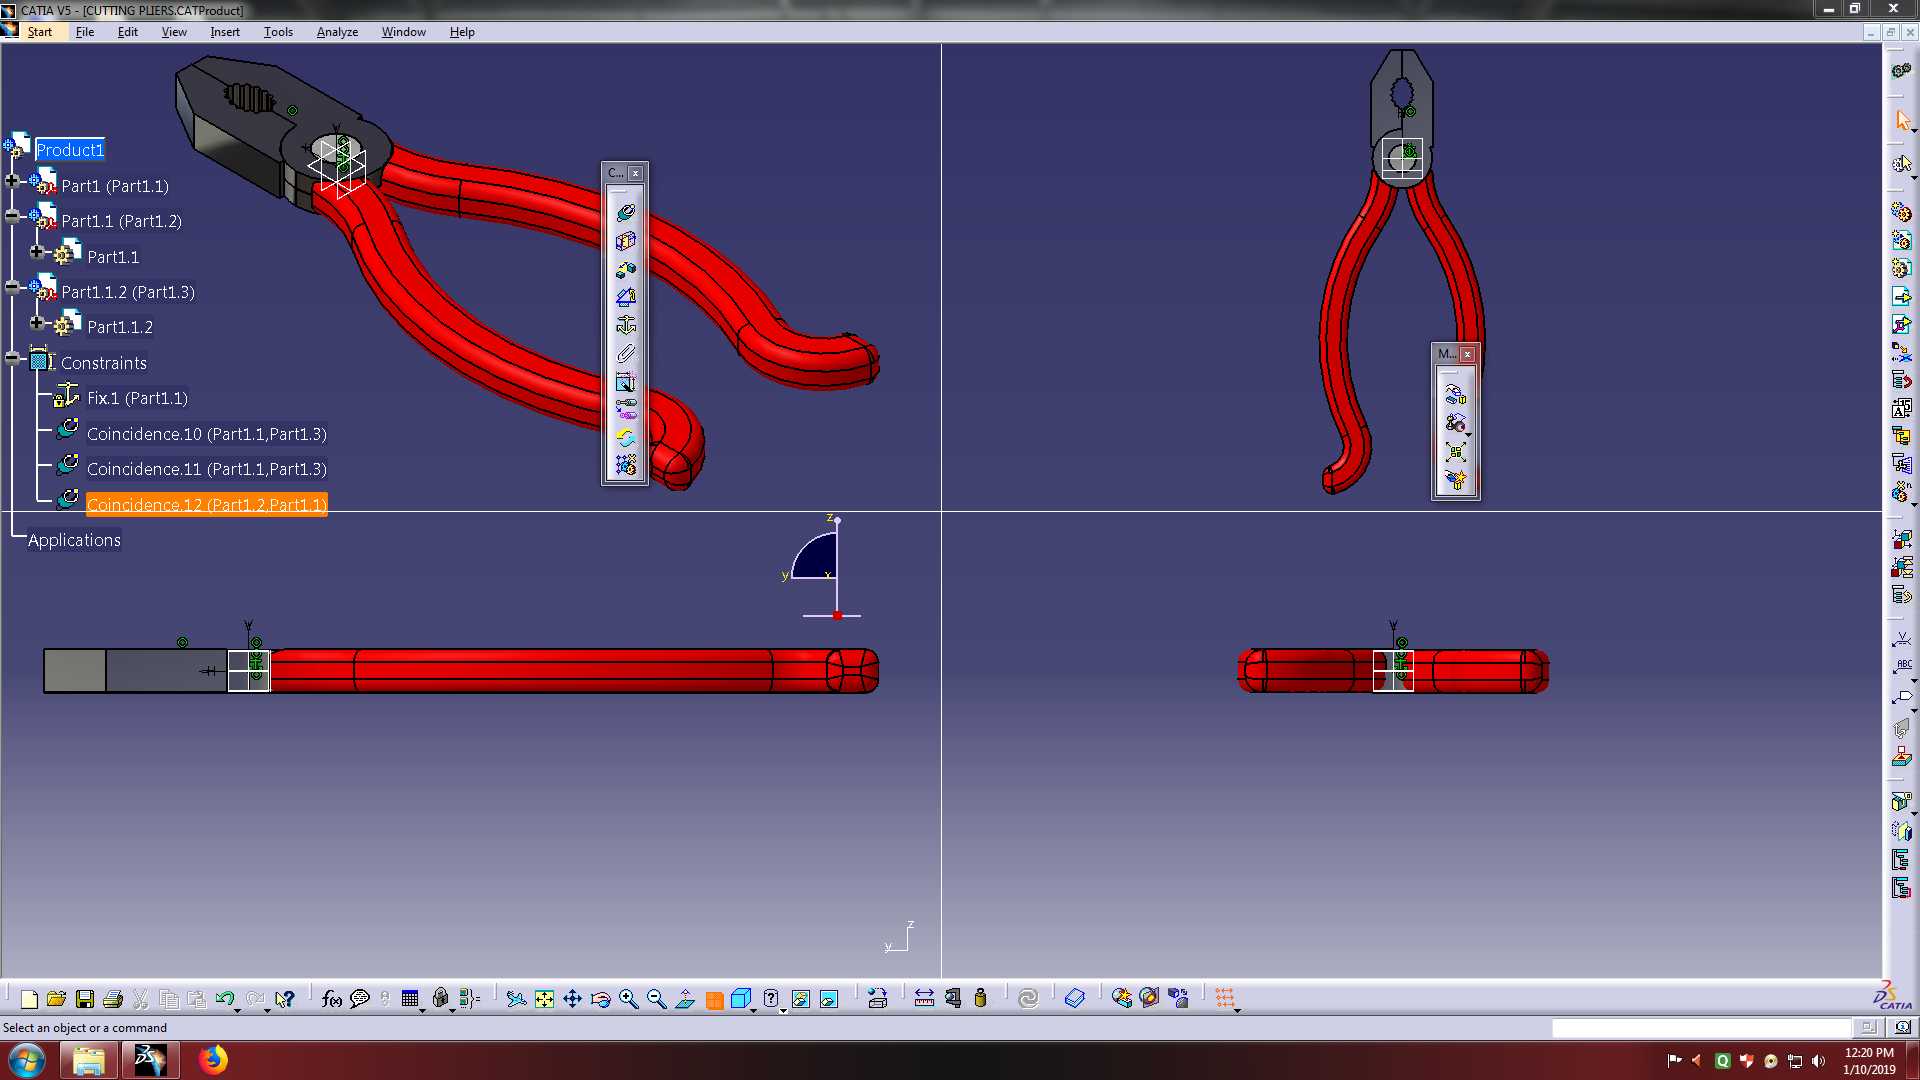The height and width of the screenshot is (1080, 1920).
Task: Expand the Part1 (Part1.1) node
Action: (x=12, y=181)
